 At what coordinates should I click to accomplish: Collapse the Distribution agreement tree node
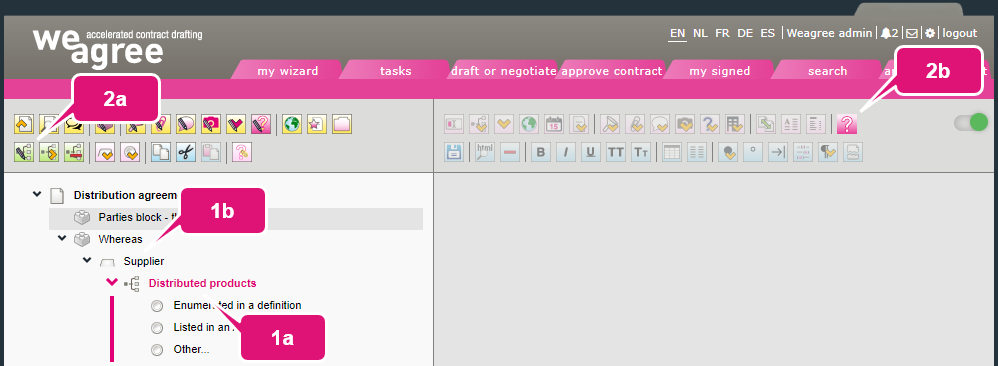(x=37, y=194)
